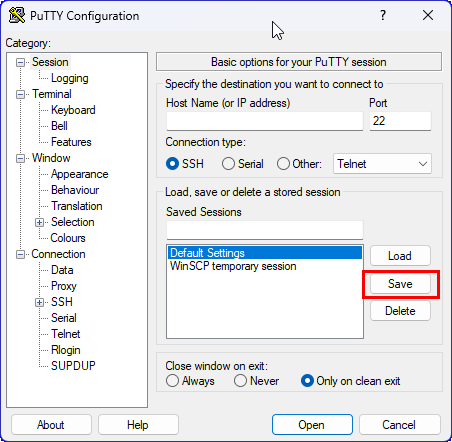This screenshot has width=452, height=442.
Task: Click the question mark help icon
Action: 383,15
